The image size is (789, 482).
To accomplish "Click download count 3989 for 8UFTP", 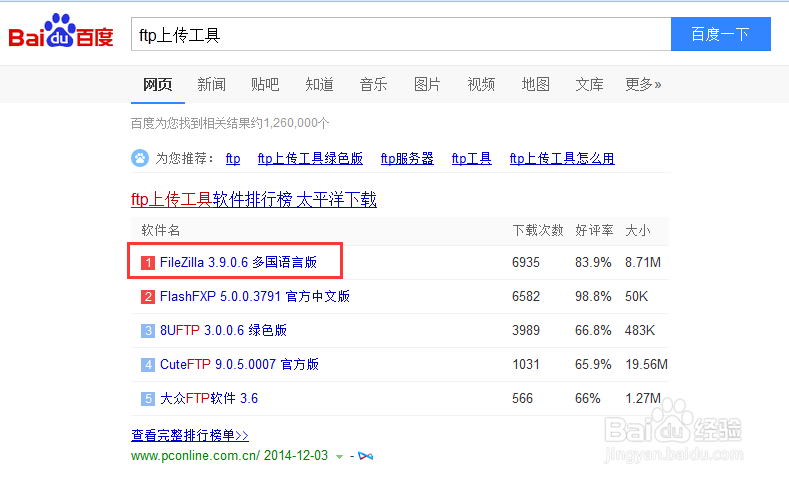I will (526, 331).
